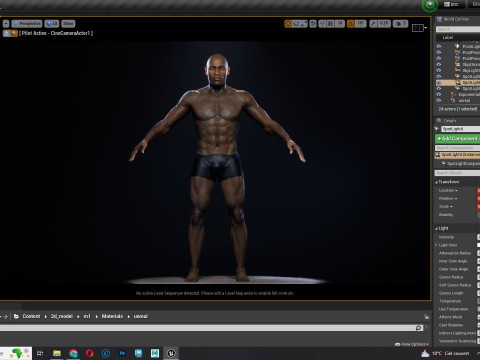The width and height of the screenshot is (480, 360).
Task: Open camera speed setting
Action: click(x=400, y=24)
